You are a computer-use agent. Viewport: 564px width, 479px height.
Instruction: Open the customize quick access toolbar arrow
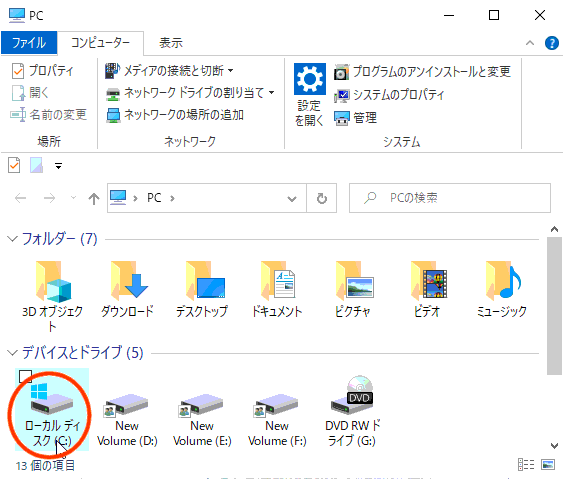point(58,166)
